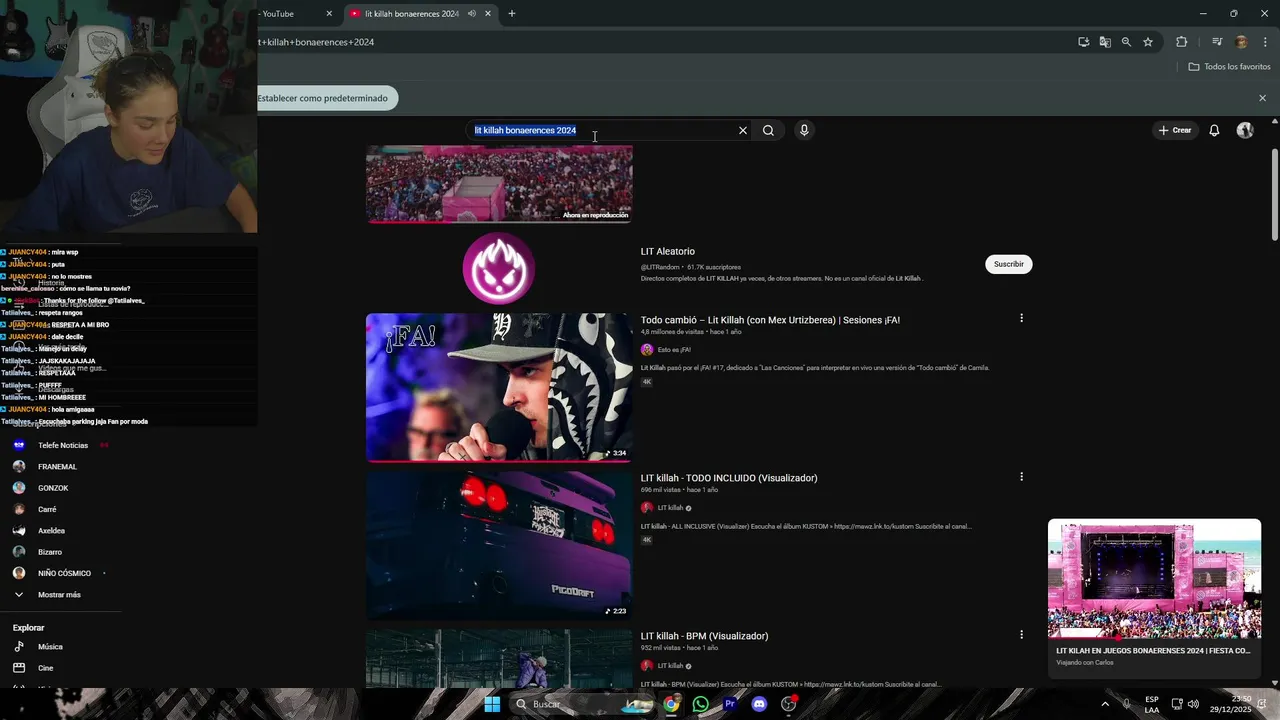Open Premiere Pro from the taskbar
Viewport: 1280px width, 720px height.
click(730, 704)
